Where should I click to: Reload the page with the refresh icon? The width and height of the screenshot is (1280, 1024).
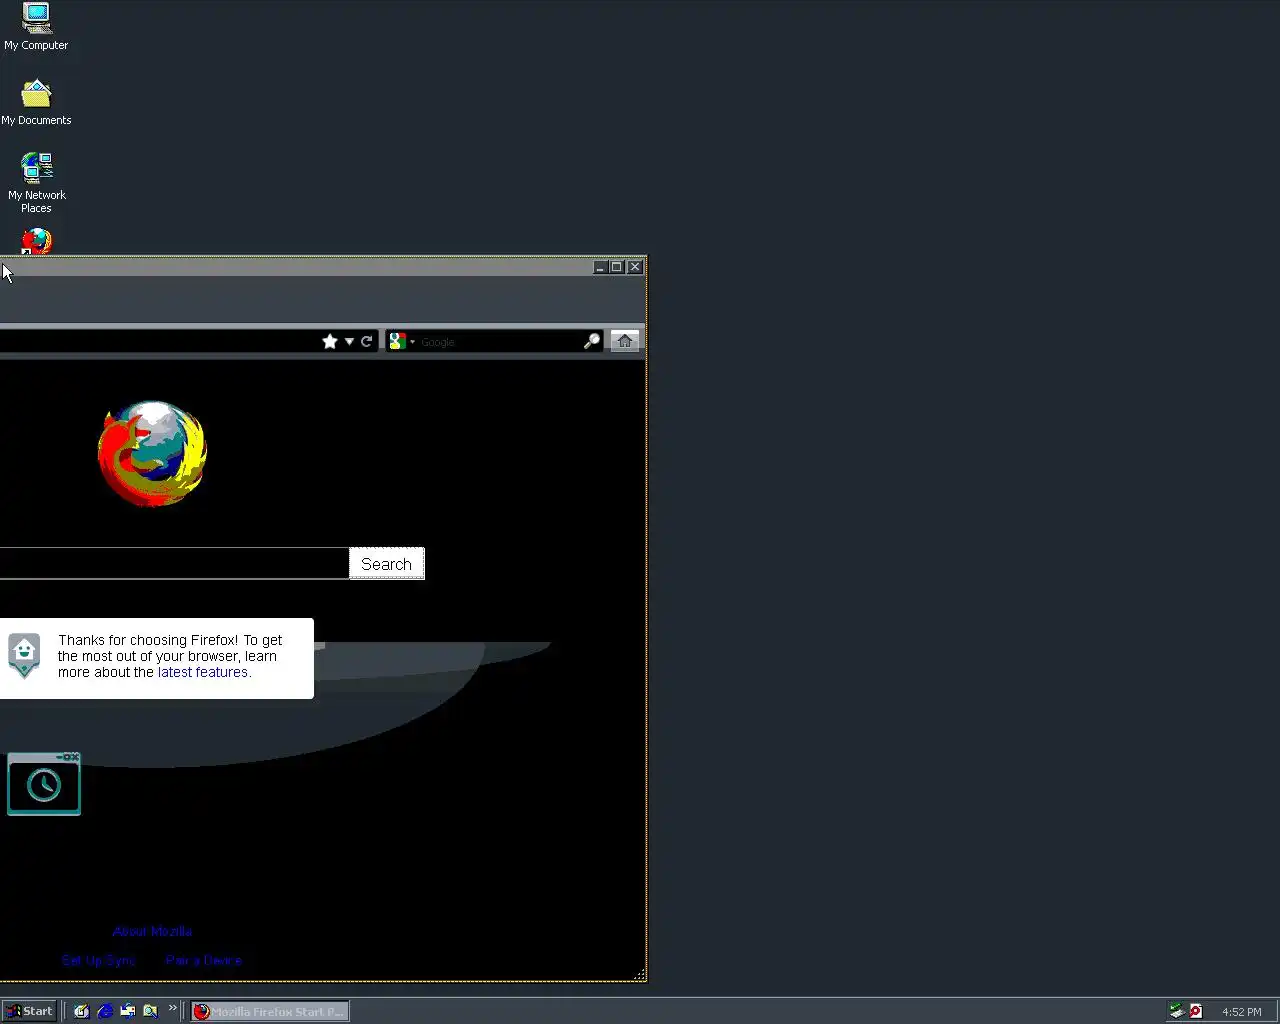coord(367,342)
